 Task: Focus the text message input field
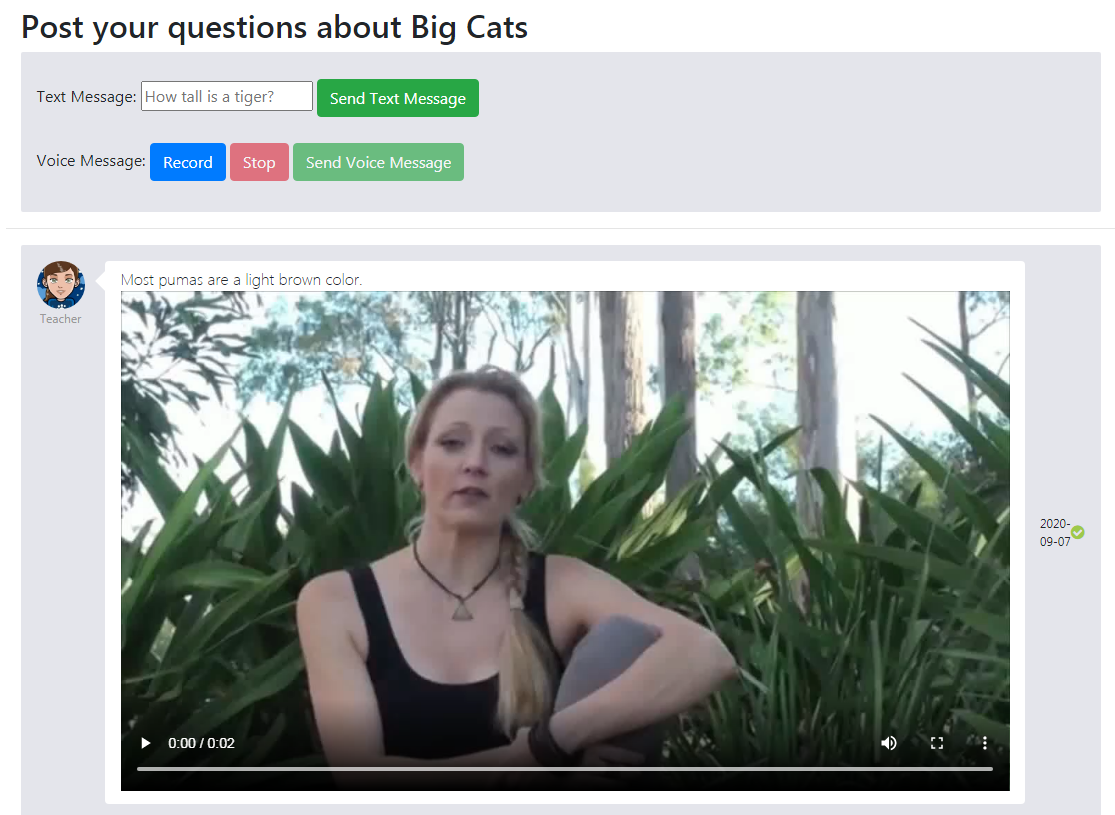[x=227, y=96]
